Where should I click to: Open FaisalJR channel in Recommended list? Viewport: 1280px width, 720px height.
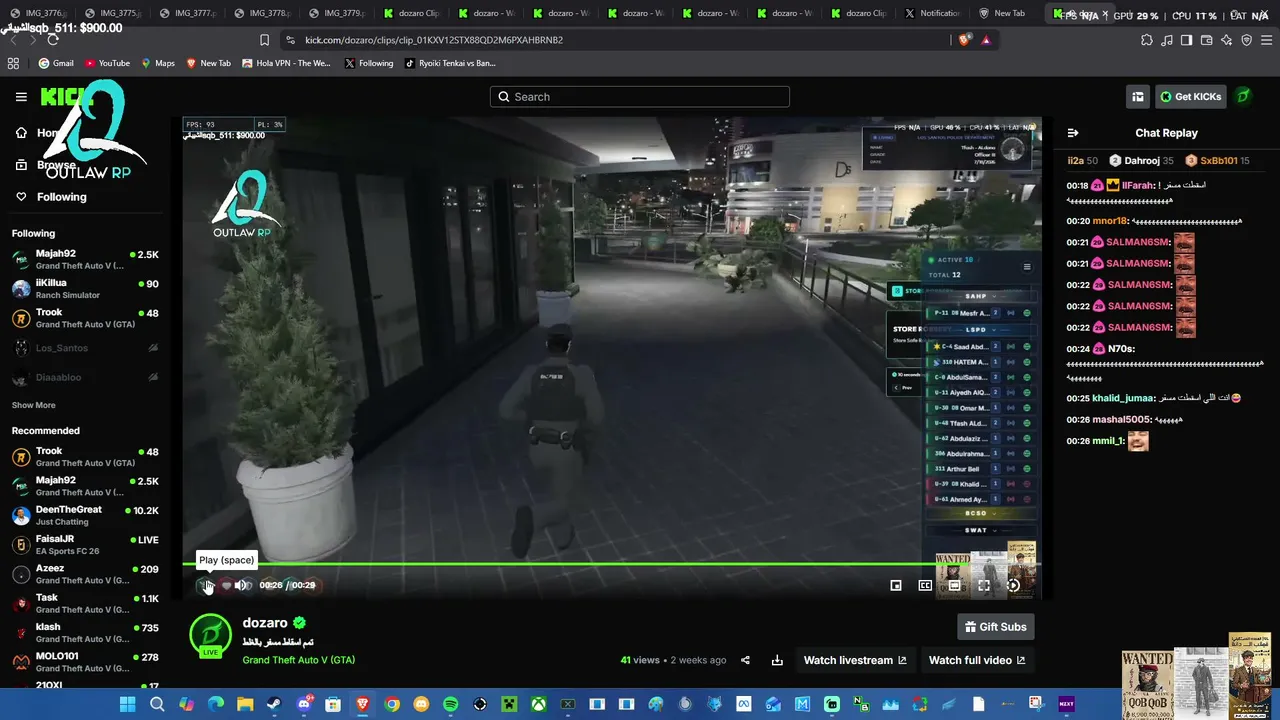[x=85, y=545]
